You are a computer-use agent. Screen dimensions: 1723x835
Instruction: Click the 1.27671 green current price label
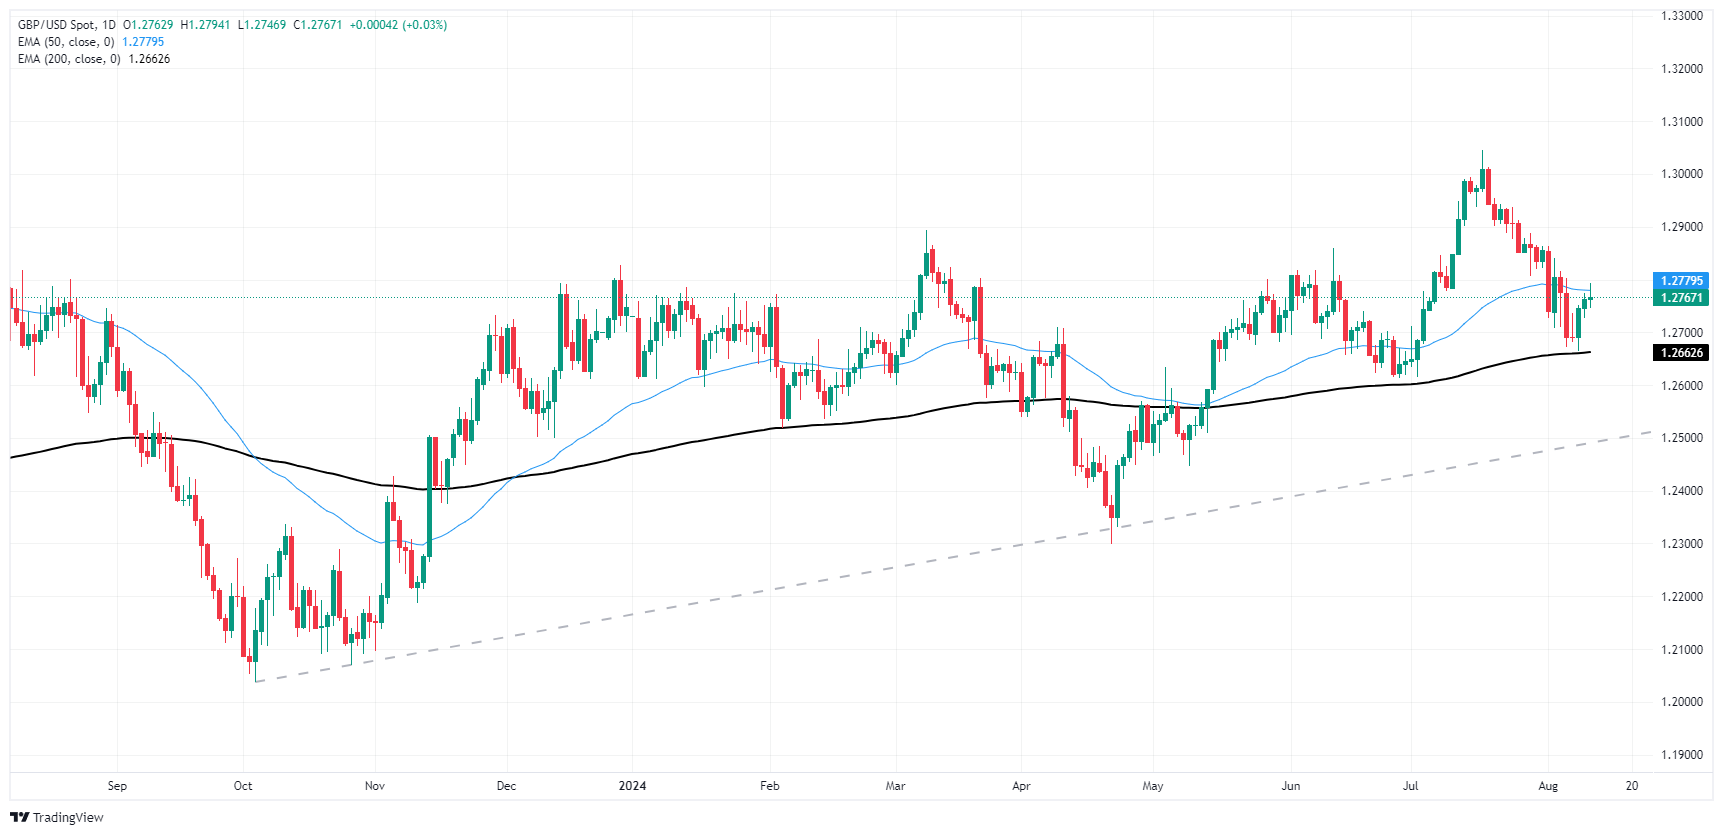coord(1681,297)
